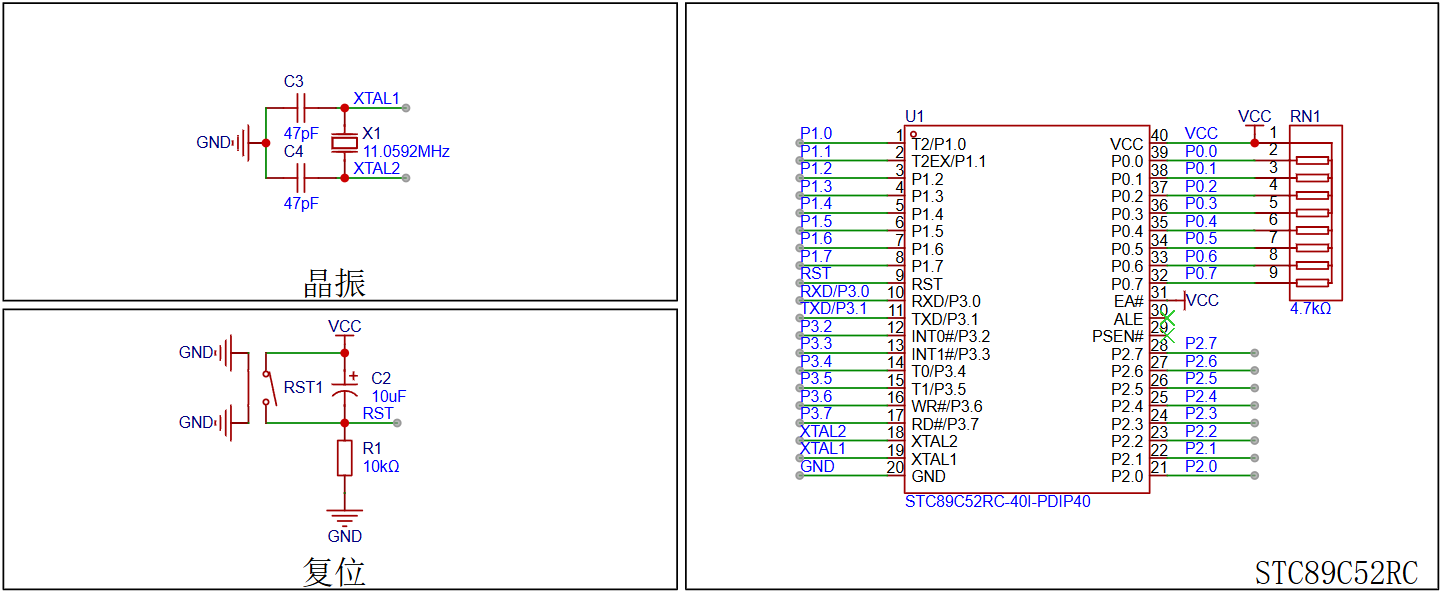Click the lower GND symbol beside switch RST1
This screenshot has height=592, width=1442.
(232, 423)
